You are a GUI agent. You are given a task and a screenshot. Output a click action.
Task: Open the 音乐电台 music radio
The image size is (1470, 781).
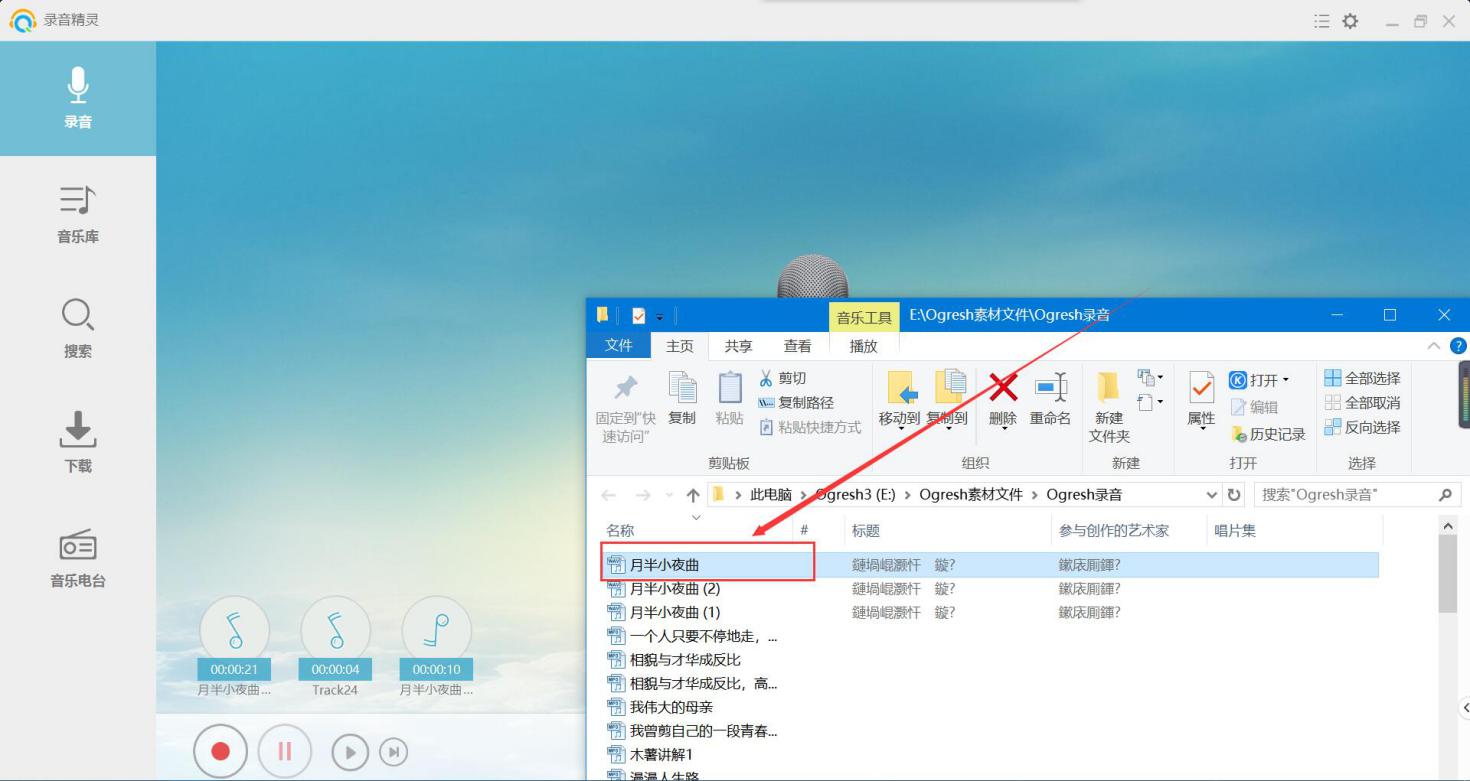[x=77, y=557]
